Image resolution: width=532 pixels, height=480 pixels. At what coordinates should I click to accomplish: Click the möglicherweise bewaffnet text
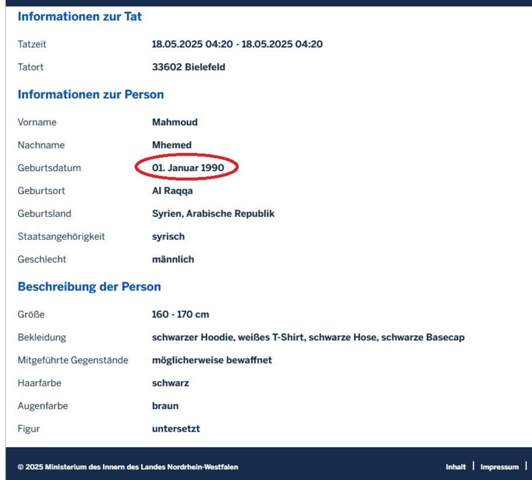pyautogui.click(x=212, y=360)
